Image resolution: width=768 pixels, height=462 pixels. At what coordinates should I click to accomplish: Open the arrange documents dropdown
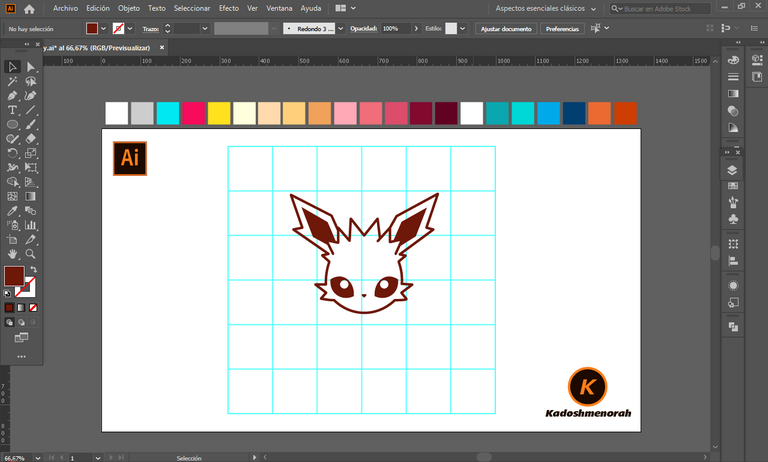pos(346,8)
